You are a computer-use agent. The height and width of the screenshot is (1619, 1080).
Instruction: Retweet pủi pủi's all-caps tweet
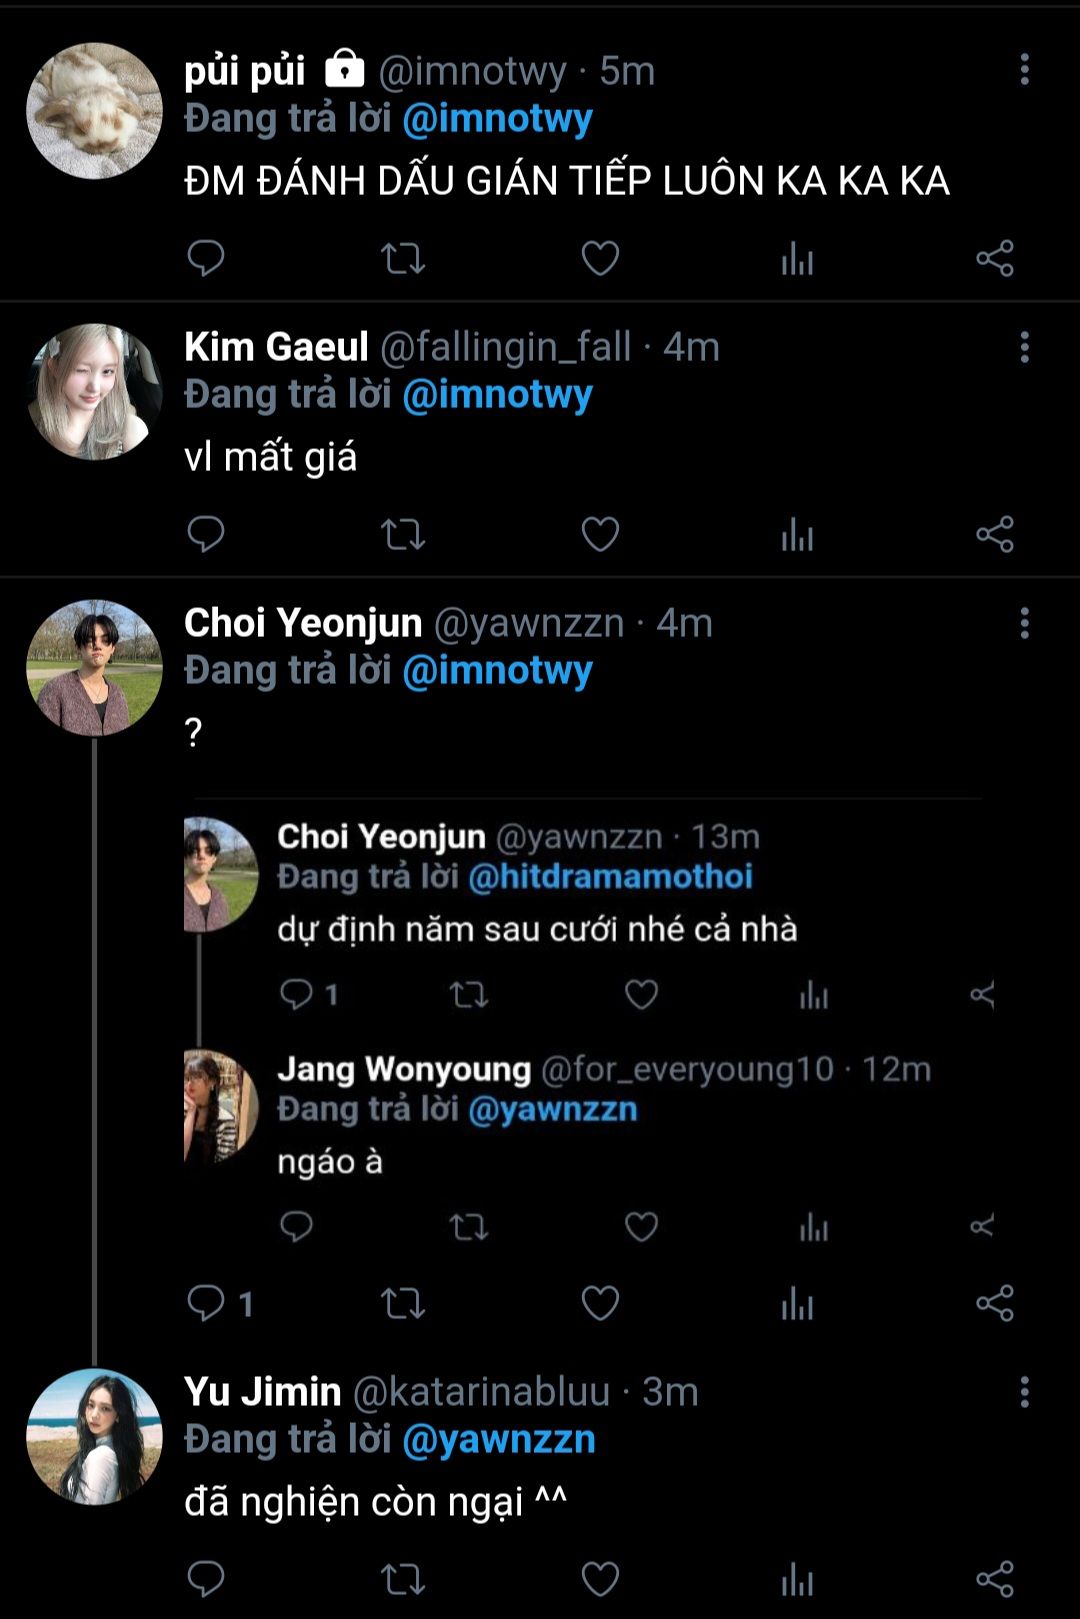(x=403, y=258)
